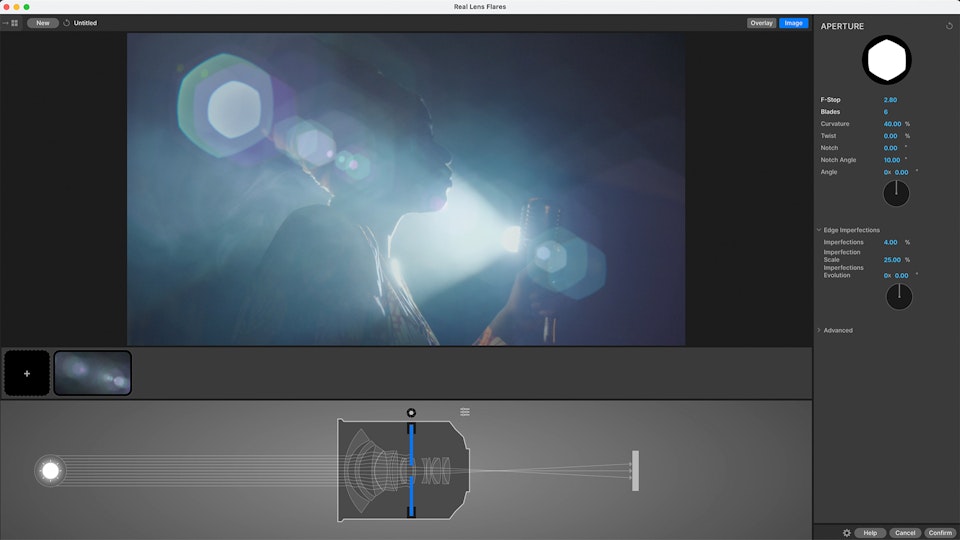The image size is (960, 540).
Task: Select the blue aperture blade in the lens
Action: click(411, 470)
